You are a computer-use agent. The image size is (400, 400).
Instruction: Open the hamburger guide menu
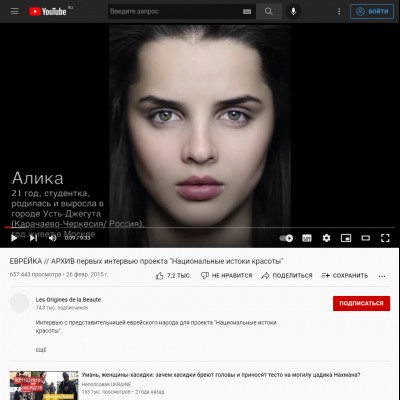(15, 11)
